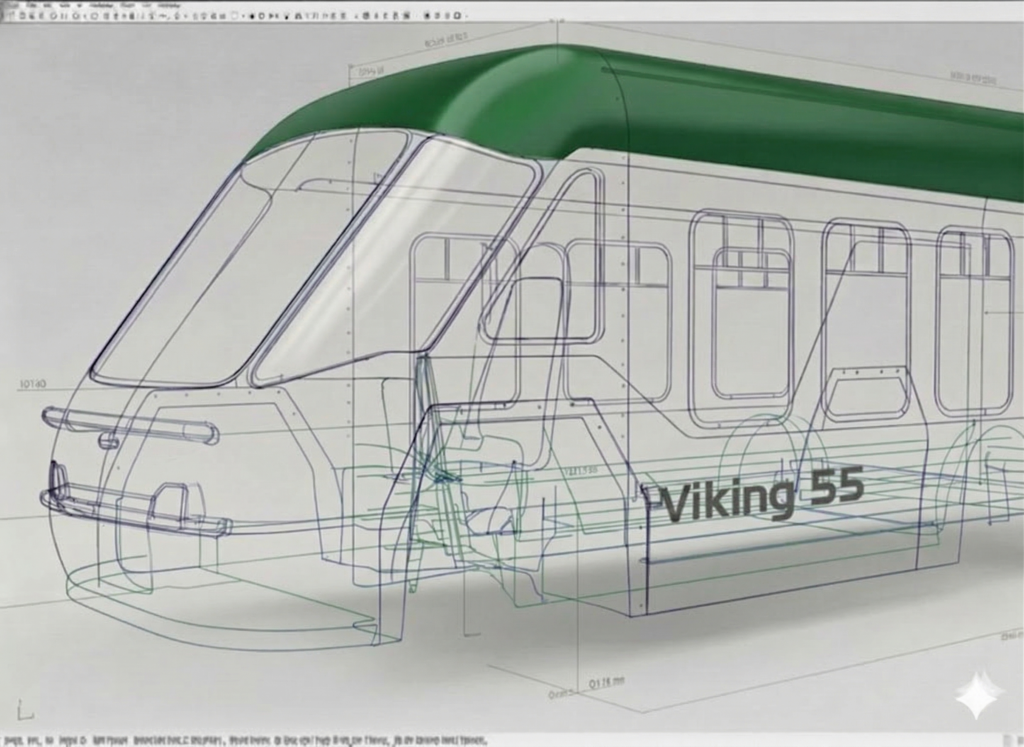Viewport: 1024px width, 747px height.
Task: Select the small vent opening on the front bumper
Action: click(x=169, y=499)
